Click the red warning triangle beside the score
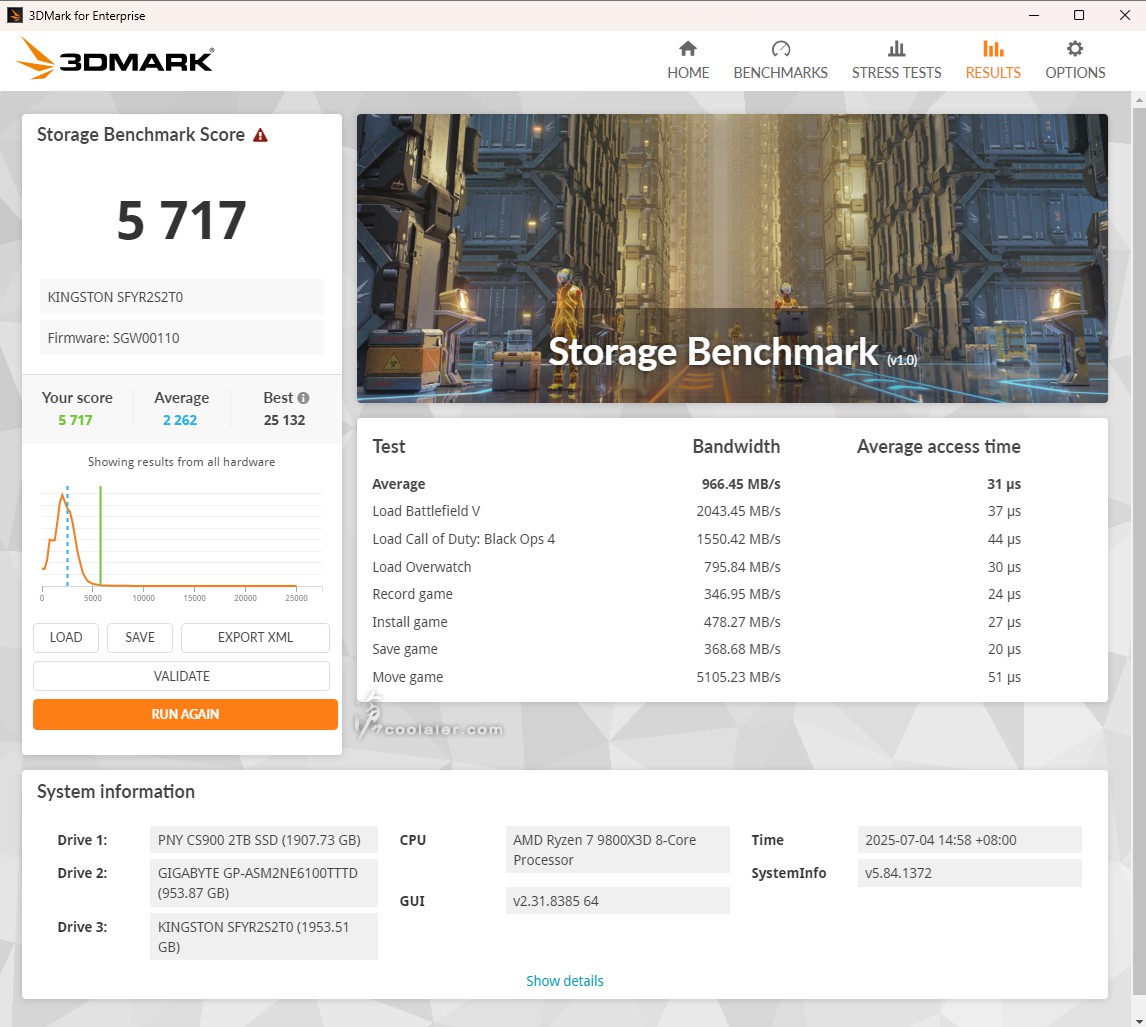1146x1027 pixels. (x=260, y=135)
